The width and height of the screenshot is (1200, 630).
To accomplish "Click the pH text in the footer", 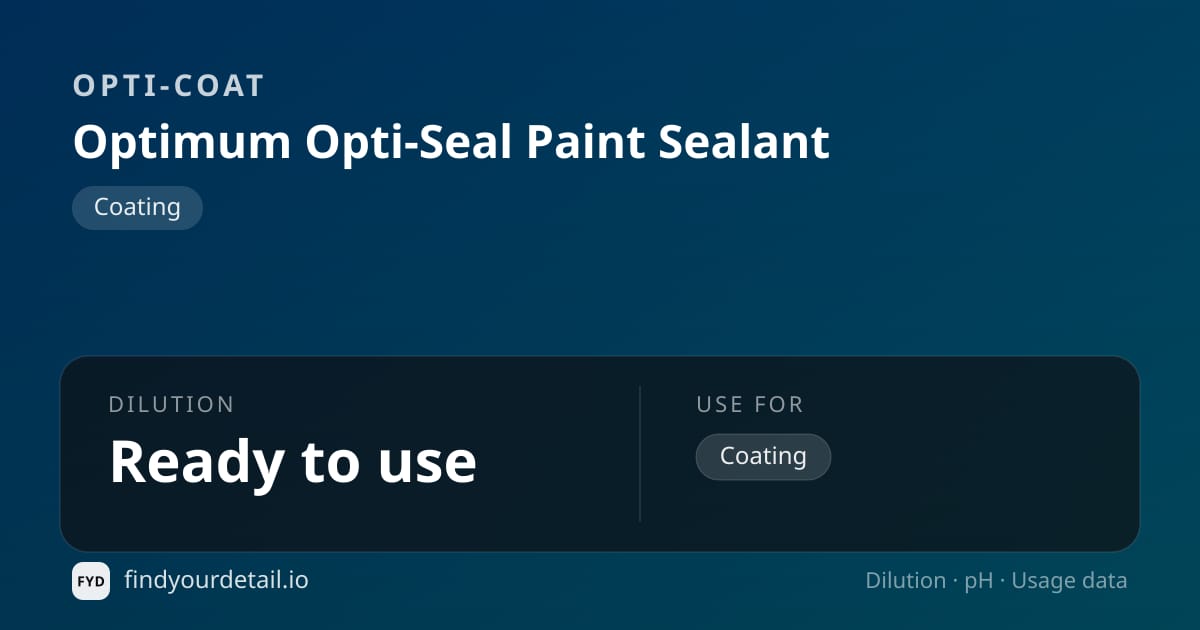I will [x=979, y=582].
